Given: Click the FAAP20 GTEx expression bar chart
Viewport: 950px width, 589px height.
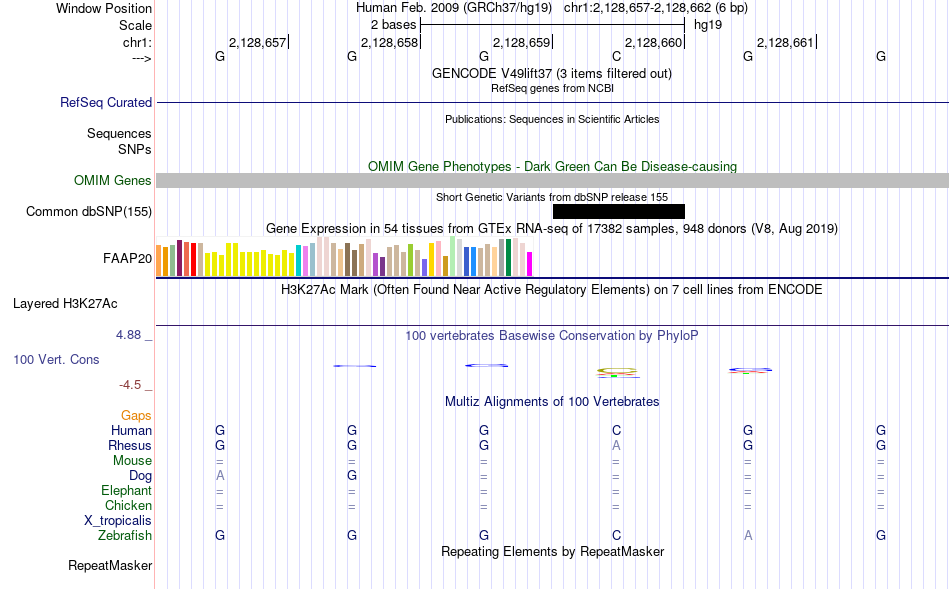Looking at the screenshot, I should pos(344,256).
